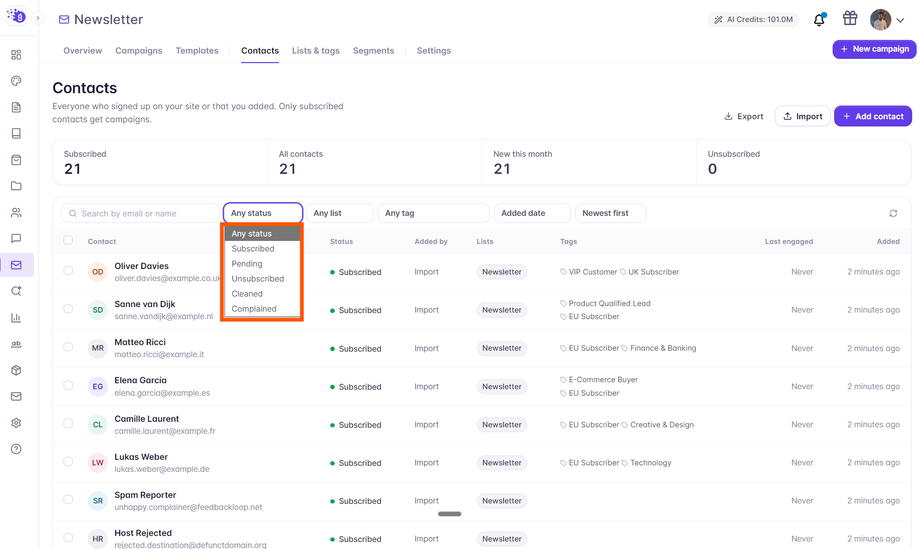Open the chat bubble icon in sidebar
The height and width of the screenshot is (549, 920).
(16, 239)
